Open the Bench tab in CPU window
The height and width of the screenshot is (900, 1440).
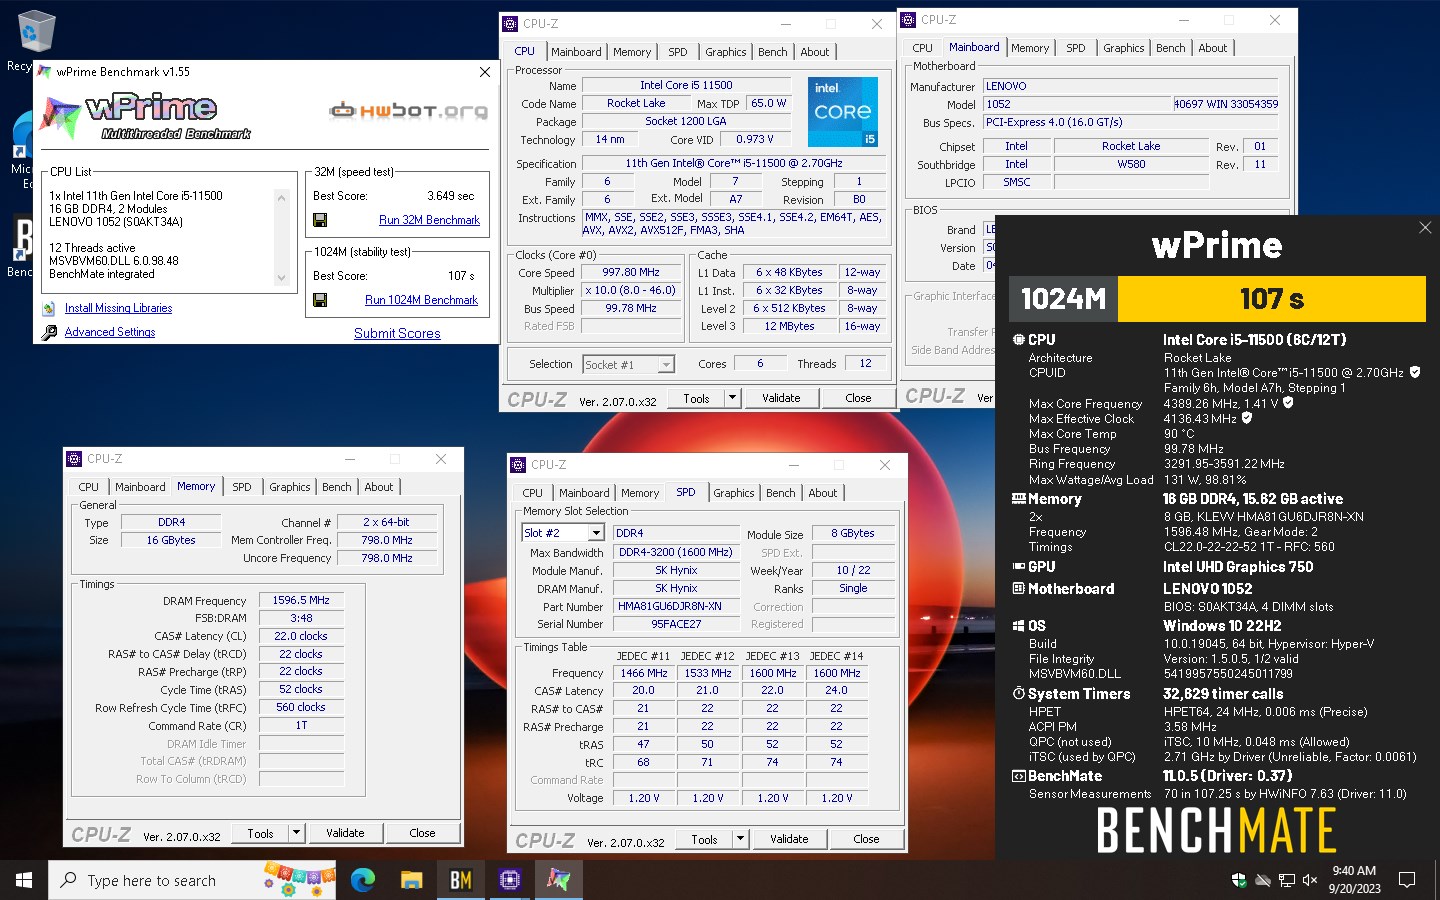773,52
